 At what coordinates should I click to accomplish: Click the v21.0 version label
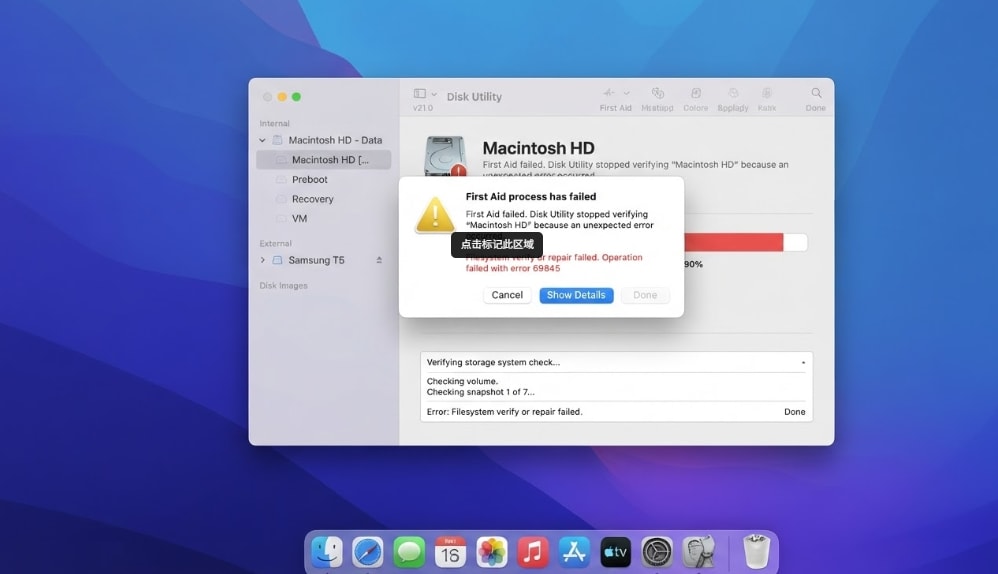tap(423, 108)
